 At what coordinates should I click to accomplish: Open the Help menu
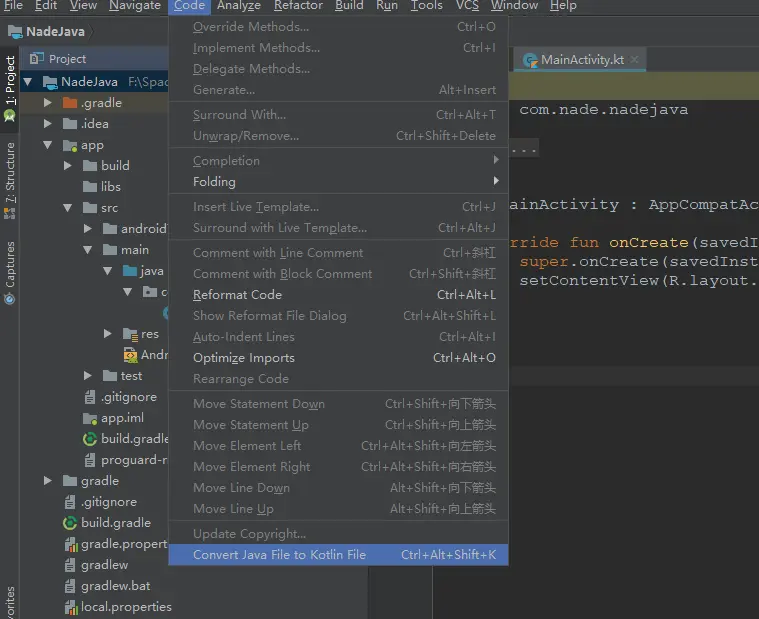[563, 6]
